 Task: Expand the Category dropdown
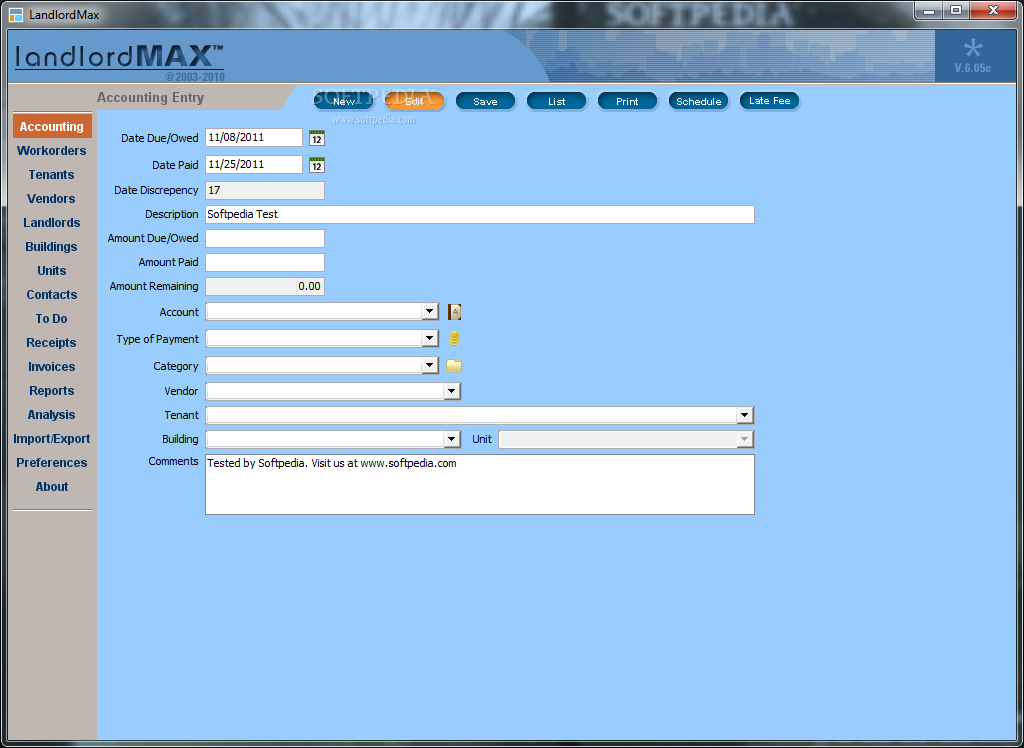[x=430, y=366]
